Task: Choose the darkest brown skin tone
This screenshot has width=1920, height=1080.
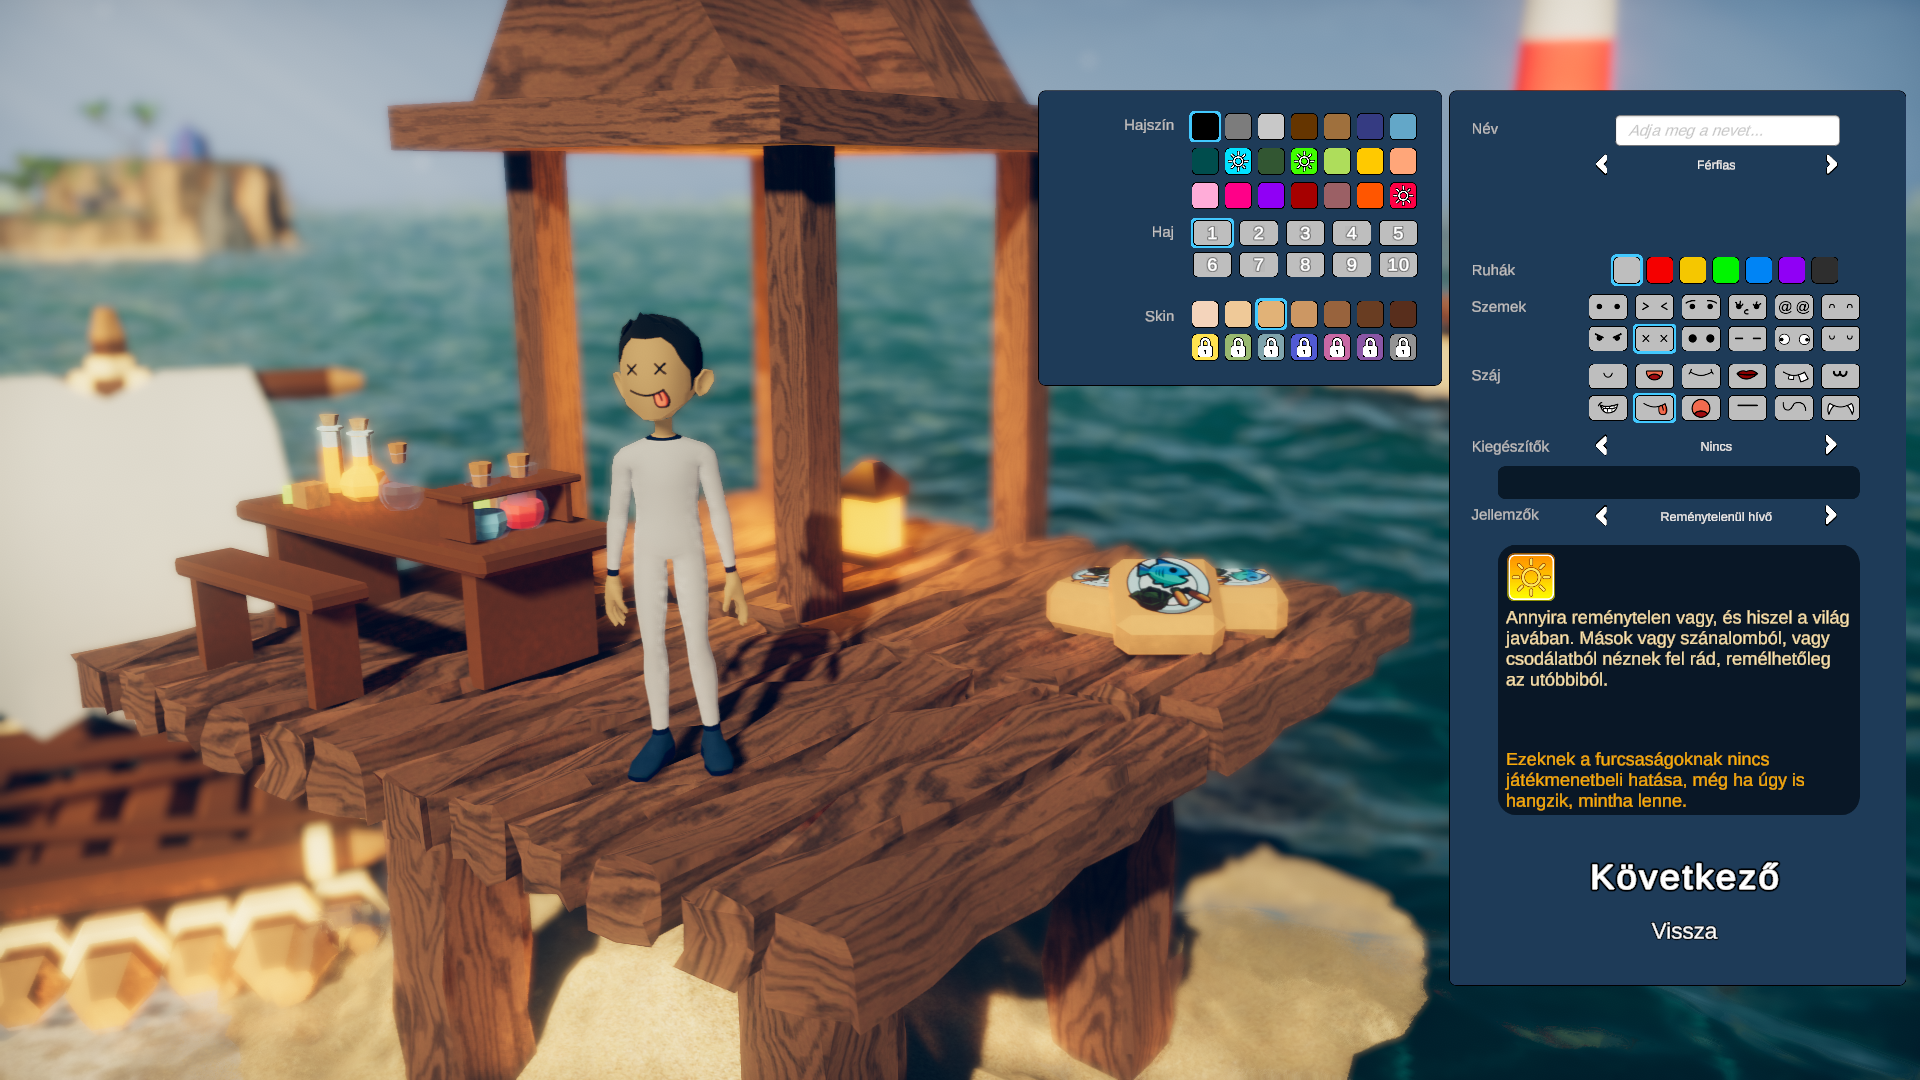Action: coord(1403,314)
